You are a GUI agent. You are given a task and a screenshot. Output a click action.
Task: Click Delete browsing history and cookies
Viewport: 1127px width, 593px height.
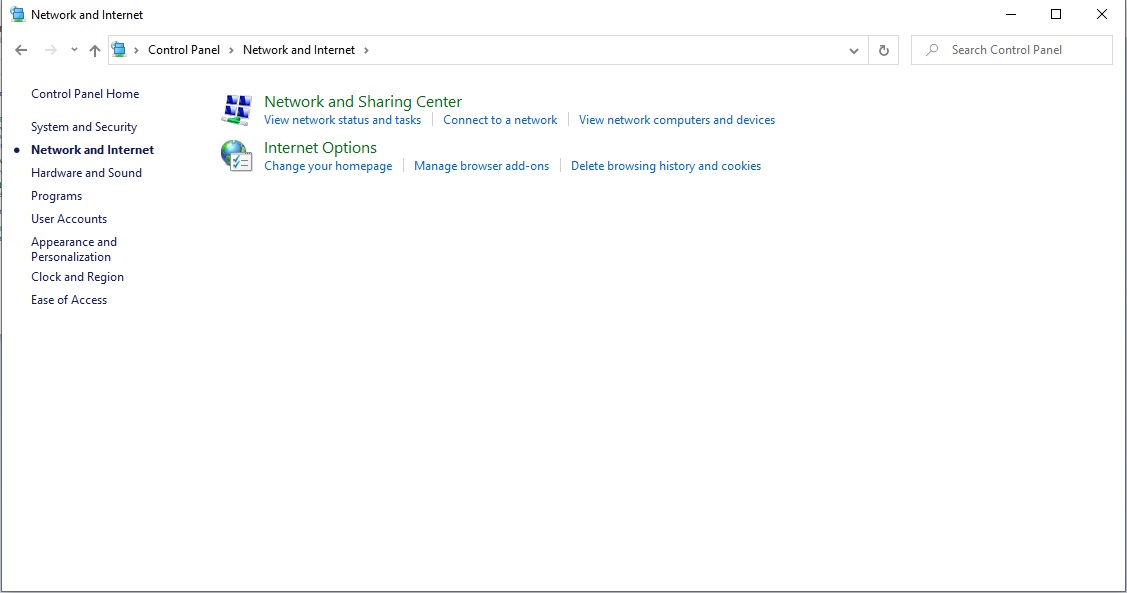coord(666,166)
